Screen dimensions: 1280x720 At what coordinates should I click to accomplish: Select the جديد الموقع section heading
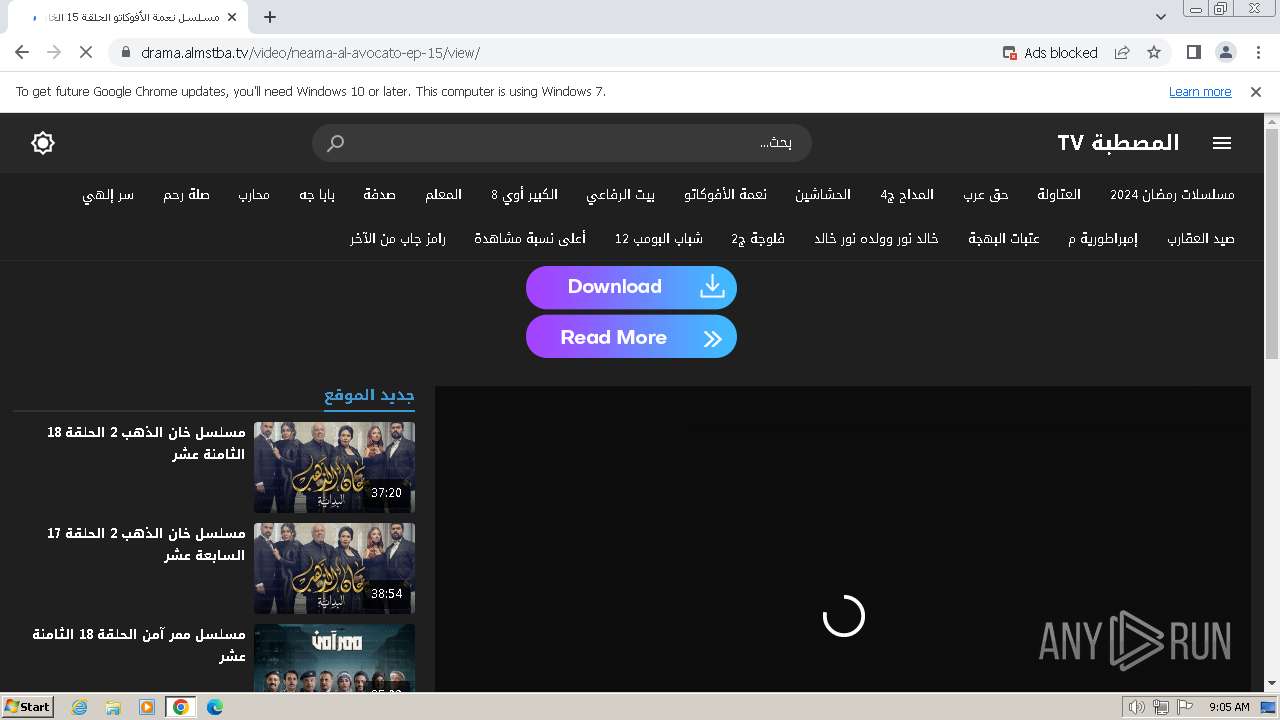(x=369, y=396)
